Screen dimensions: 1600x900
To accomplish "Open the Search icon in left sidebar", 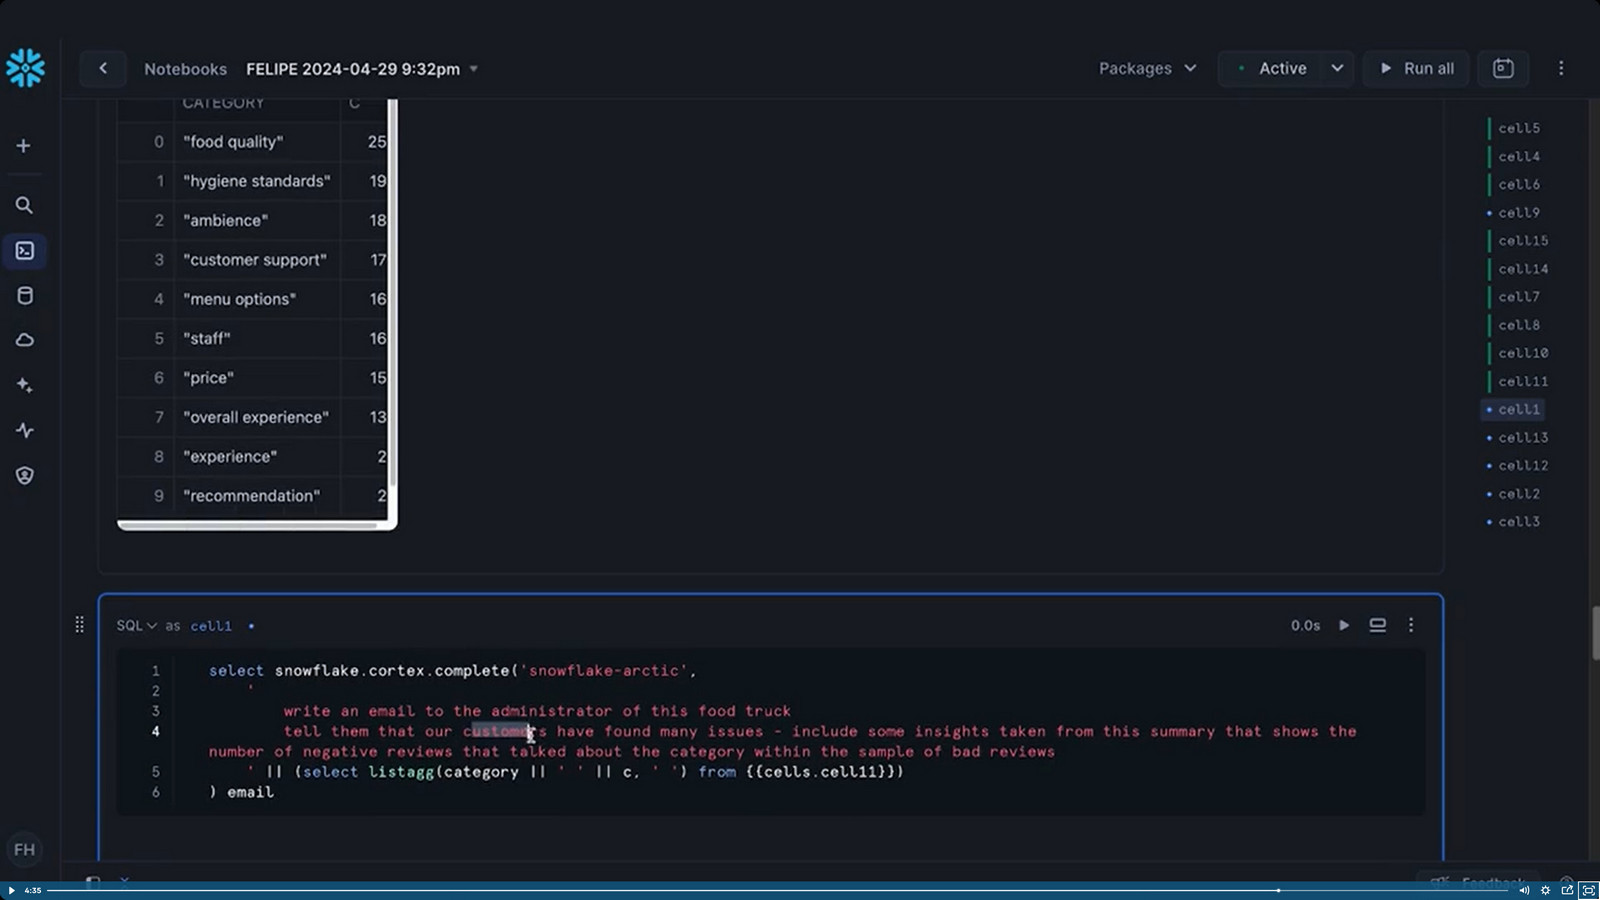I will (24, 205).
